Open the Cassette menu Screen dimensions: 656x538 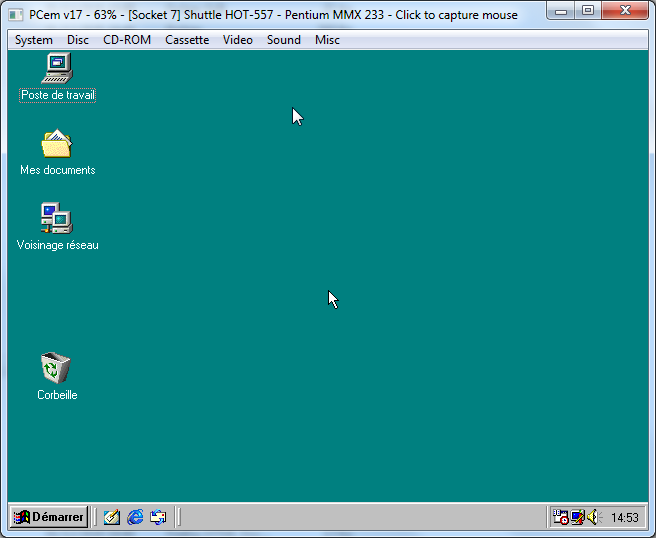click(x=187, y=40)
